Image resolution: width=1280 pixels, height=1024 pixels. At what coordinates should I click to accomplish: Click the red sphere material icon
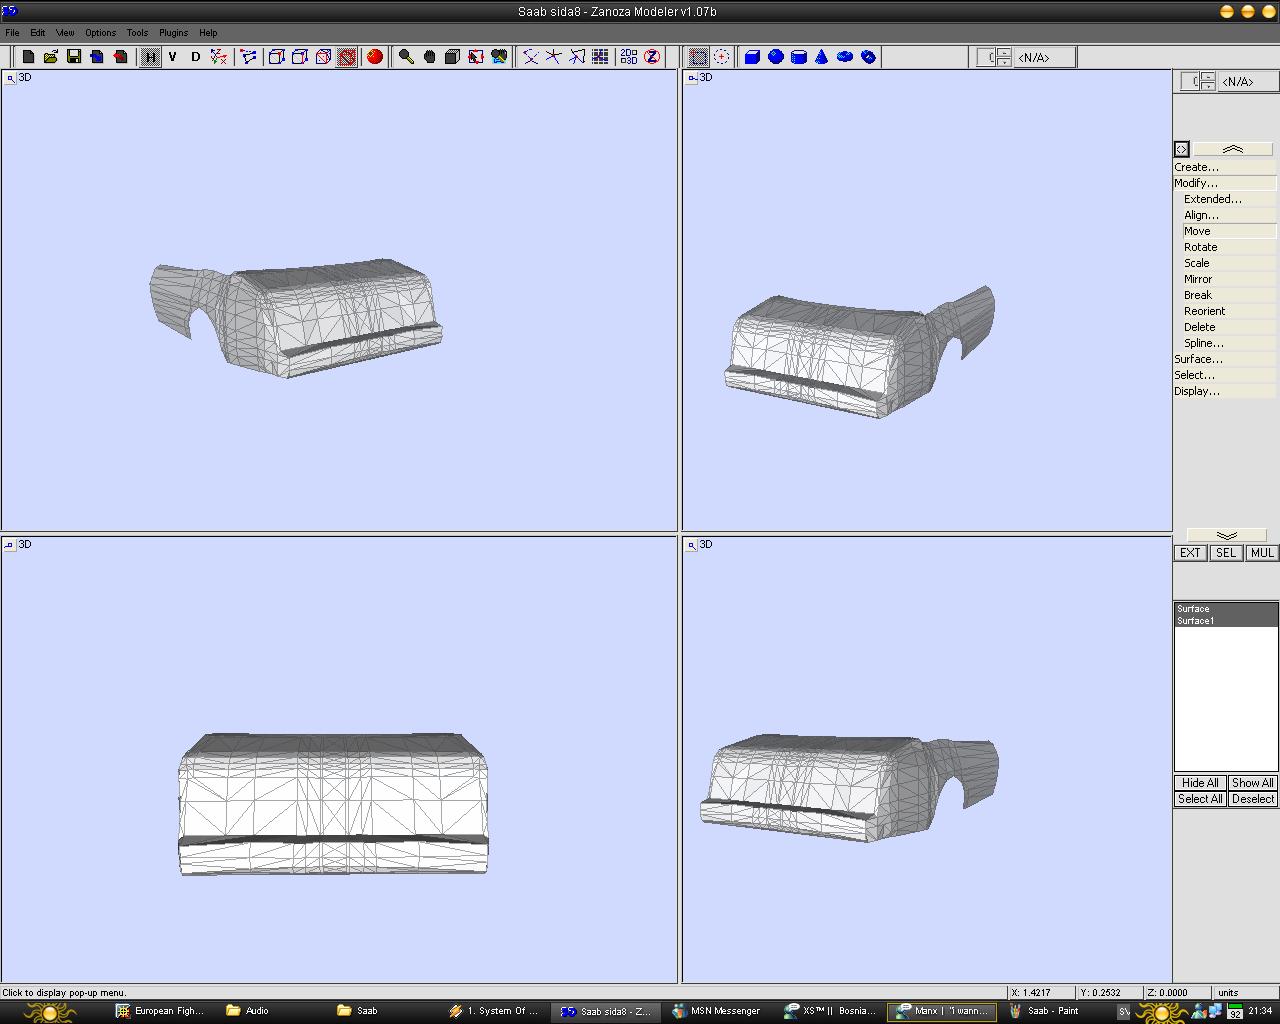point(375,57)
